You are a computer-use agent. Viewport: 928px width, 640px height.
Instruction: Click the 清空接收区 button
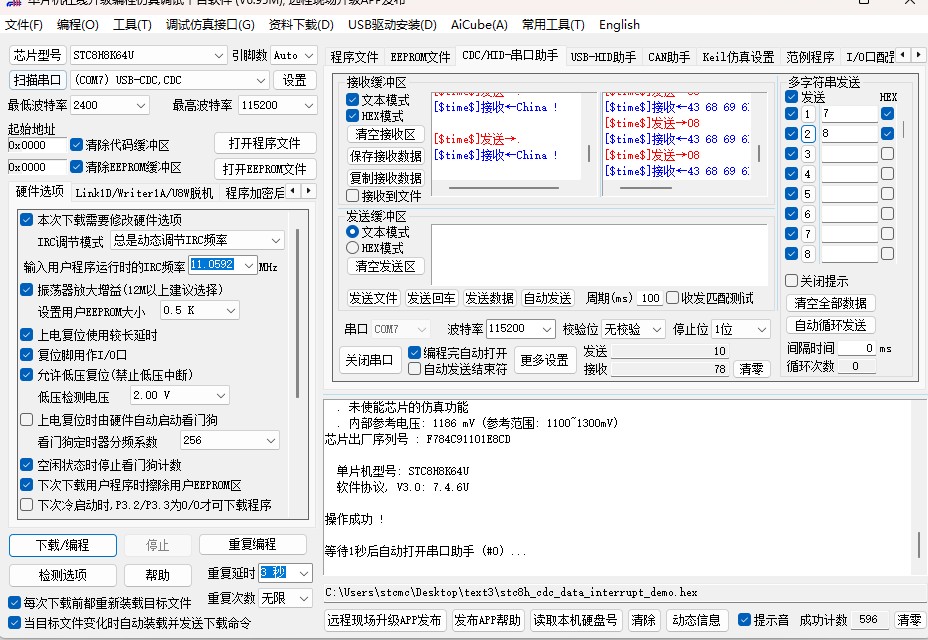pos(385,134)
